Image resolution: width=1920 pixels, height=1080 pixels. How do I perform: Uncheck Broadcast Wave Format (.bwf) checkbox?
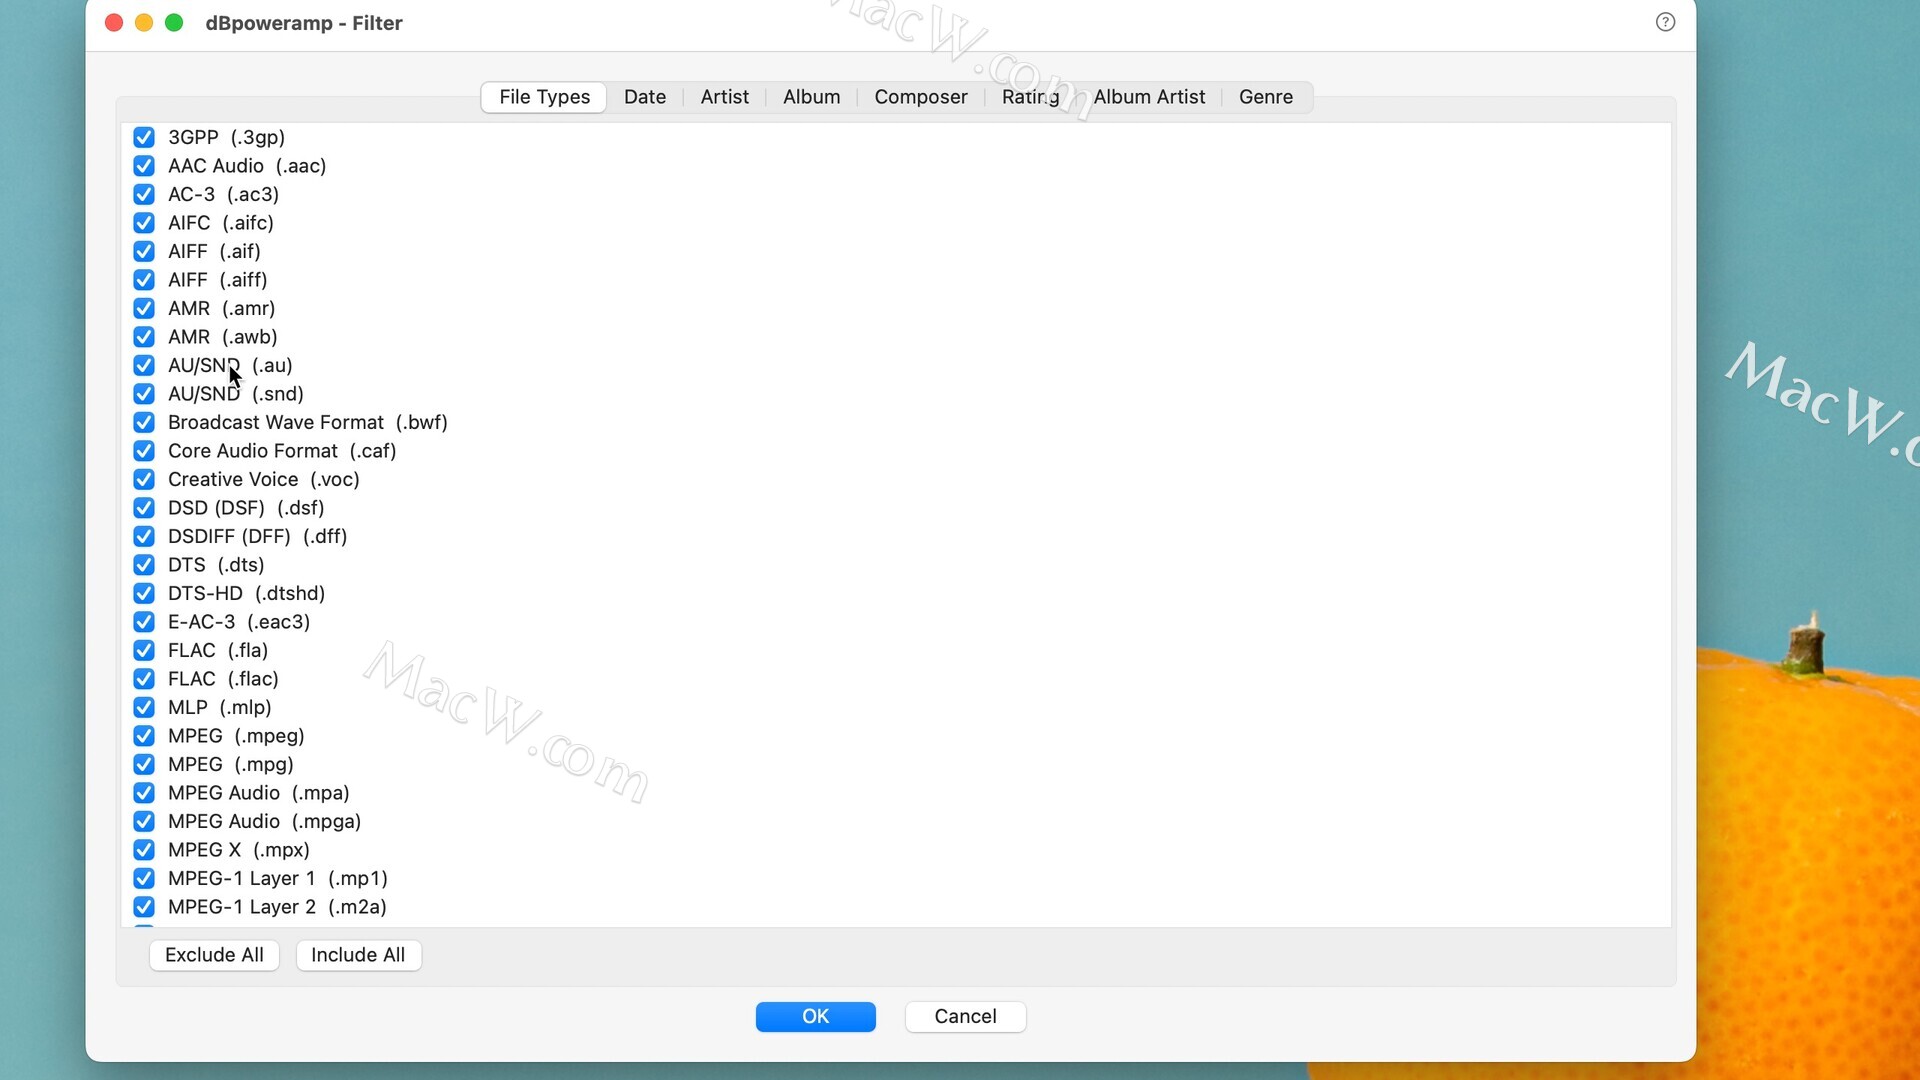coord(144,422)
